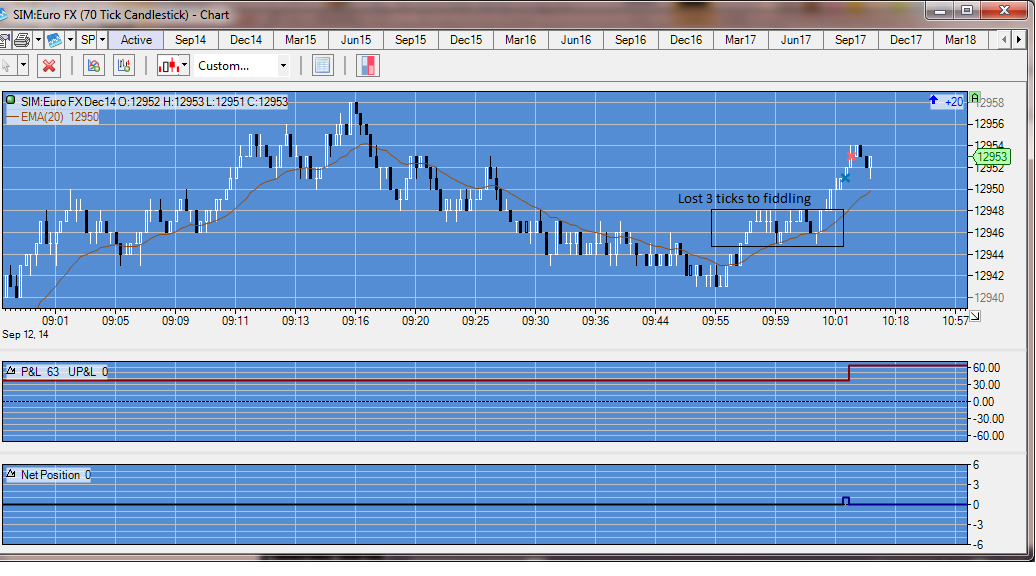This screenshot has width=1036, height=576.
Task: Open the Mar16 contract tab
Action: pos(521,40)
